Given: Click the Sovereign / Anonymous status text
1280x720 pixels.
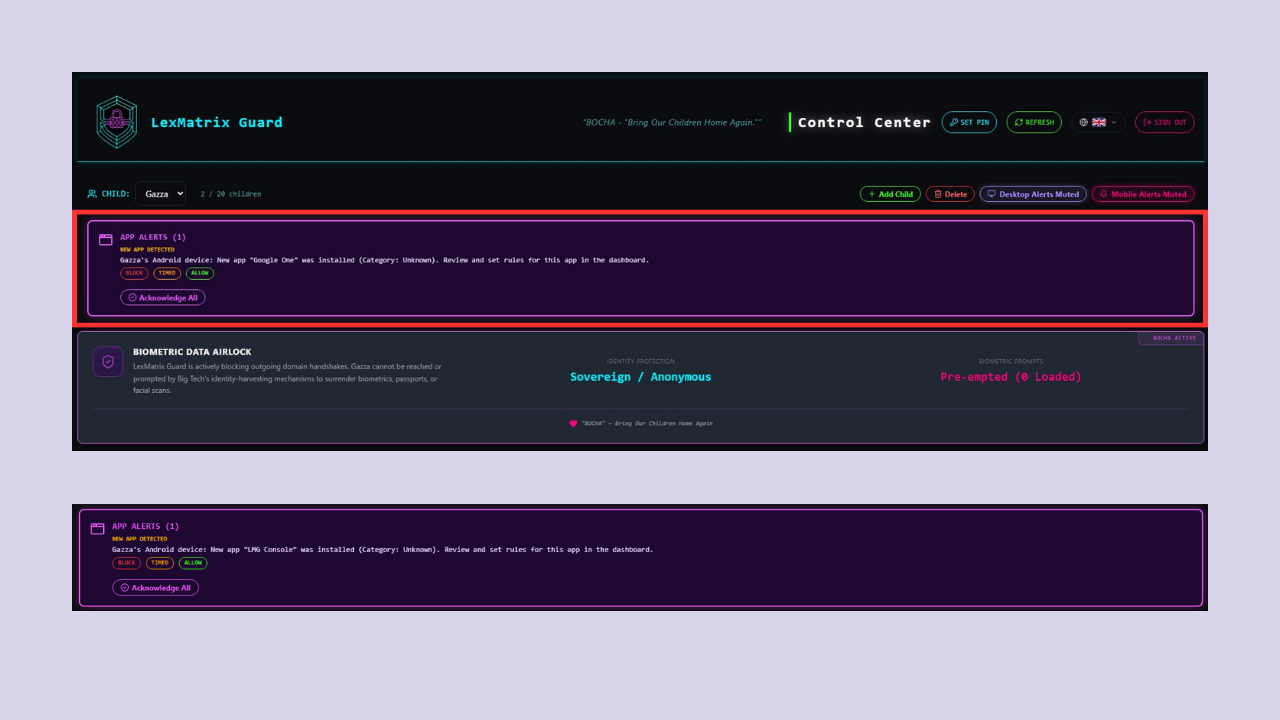Looking at the screenshot, I should point(641,377).
